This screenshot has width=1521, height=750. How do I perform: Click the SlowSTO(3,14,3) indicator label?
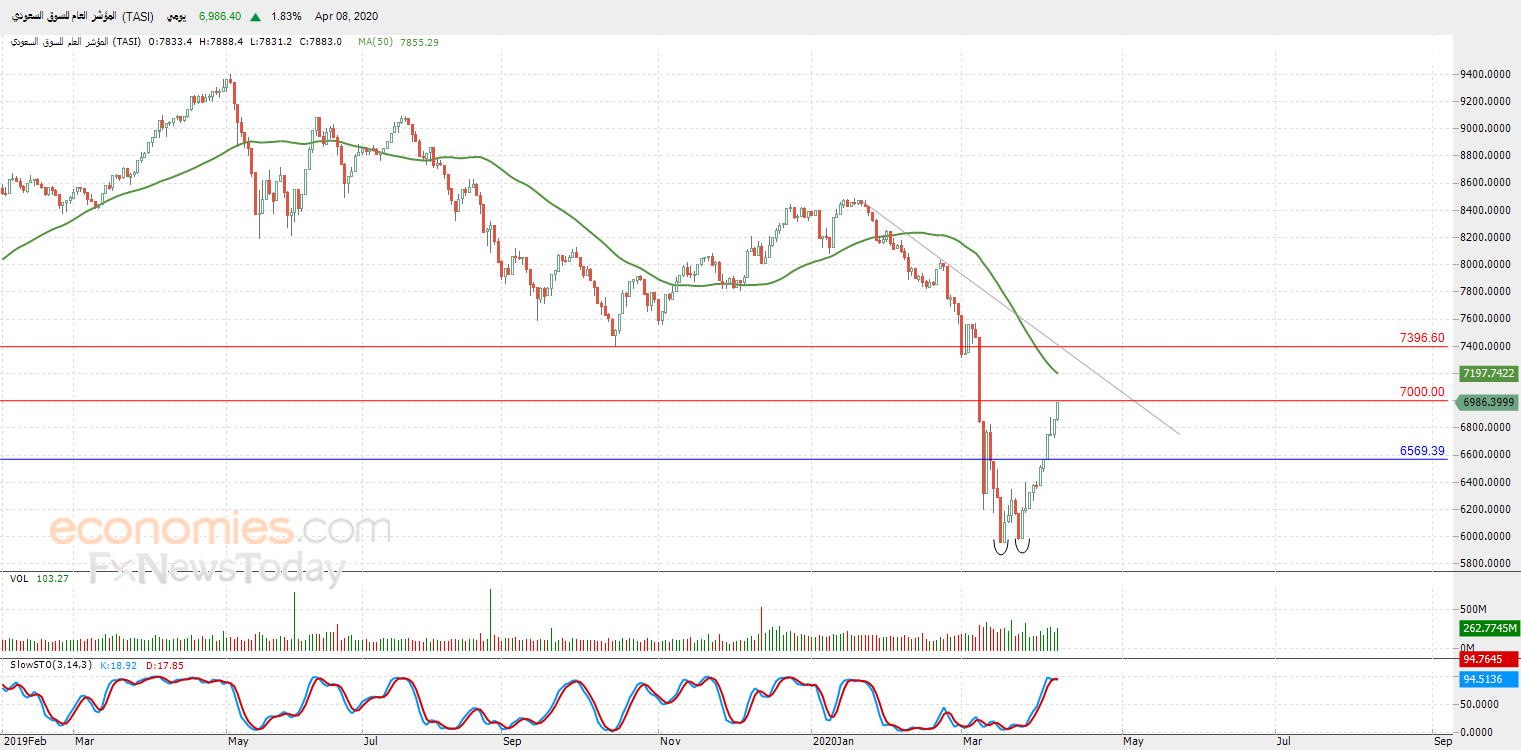click(x=50, y=665)
